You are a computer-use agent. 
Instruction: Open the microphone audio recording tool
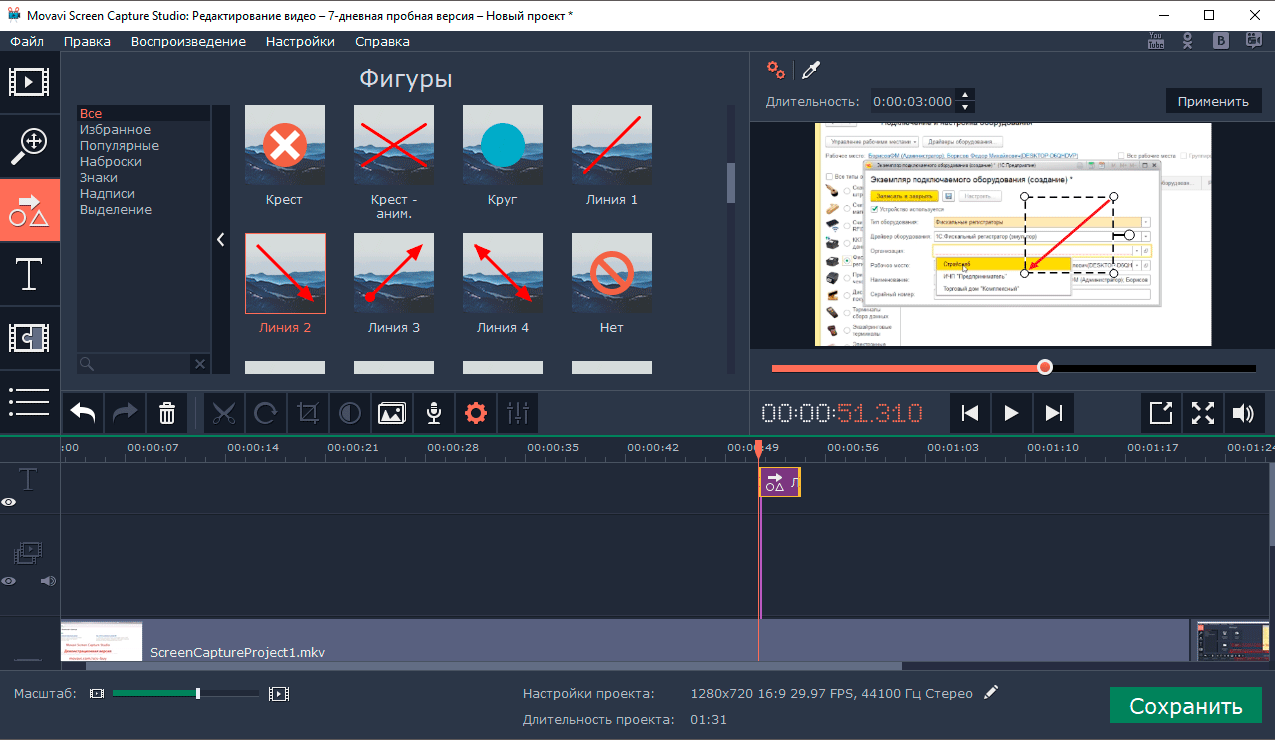(434, 412)
